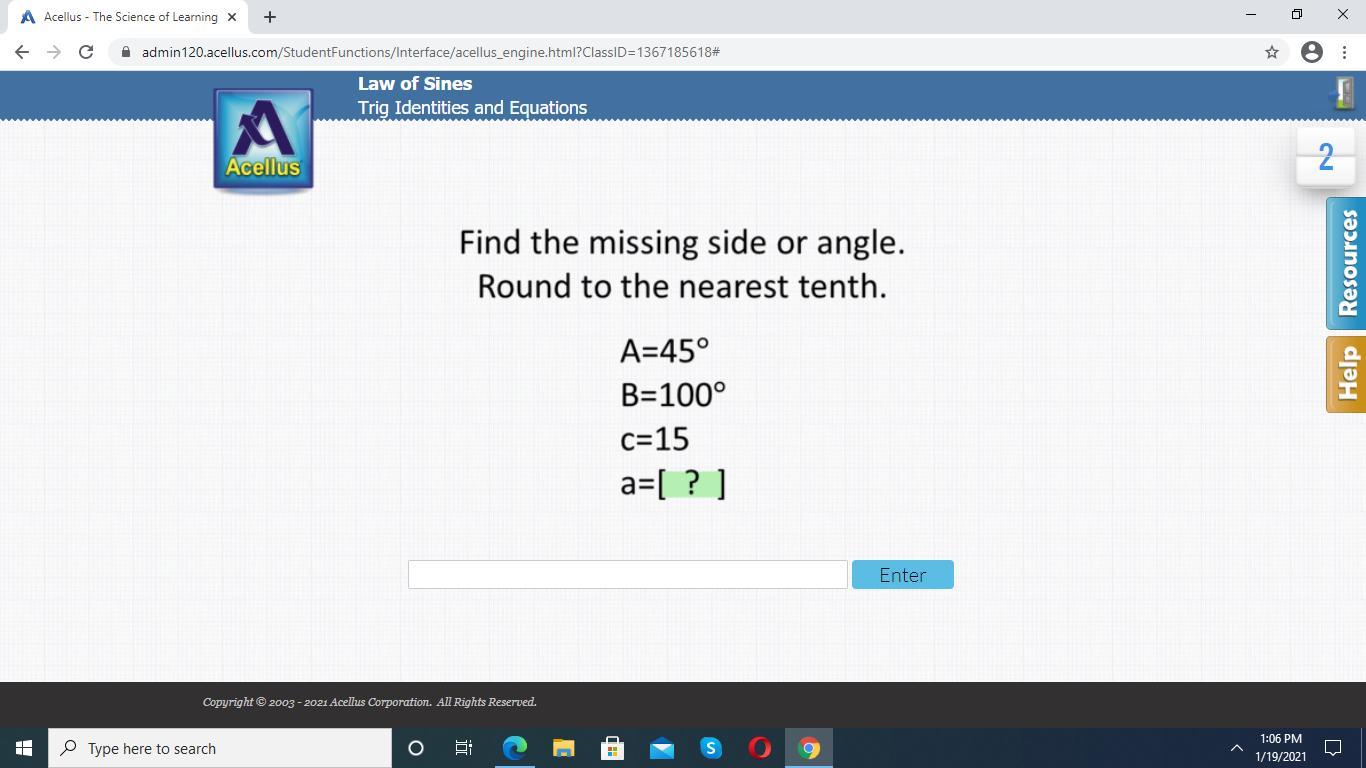This screenshot has height=768, width=1366.
Task: Restore down the Chrome window
Action: [1297, 15]
